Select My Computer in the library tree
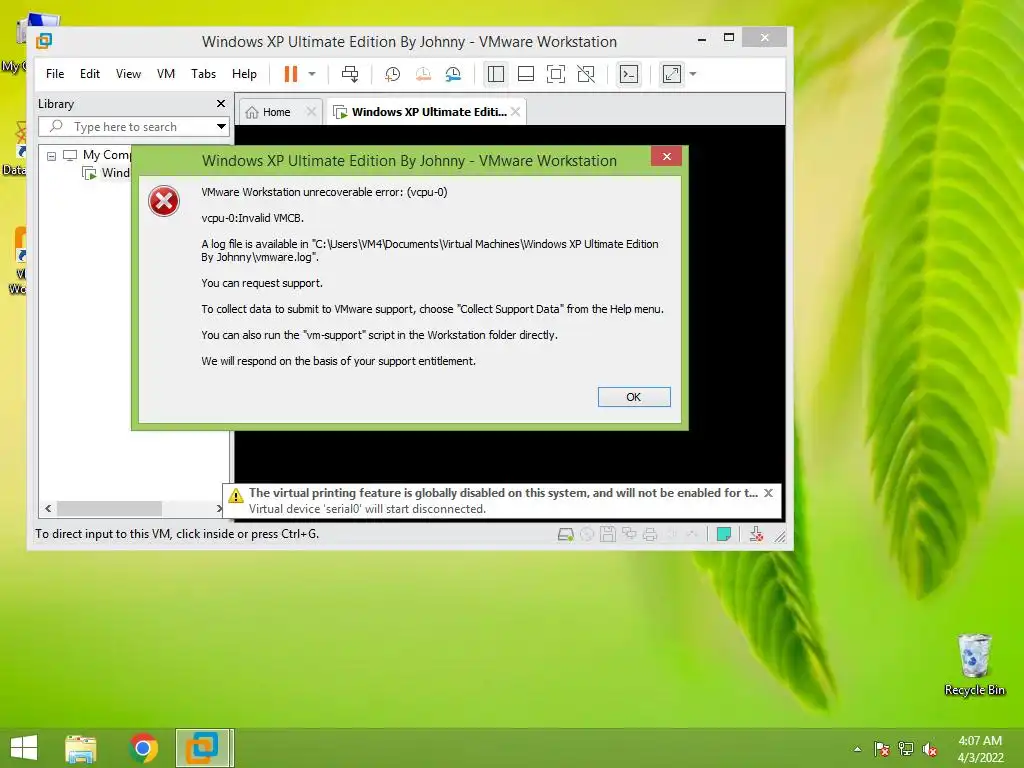Screen dimensions: 1024x768 [x=97, y=155]
